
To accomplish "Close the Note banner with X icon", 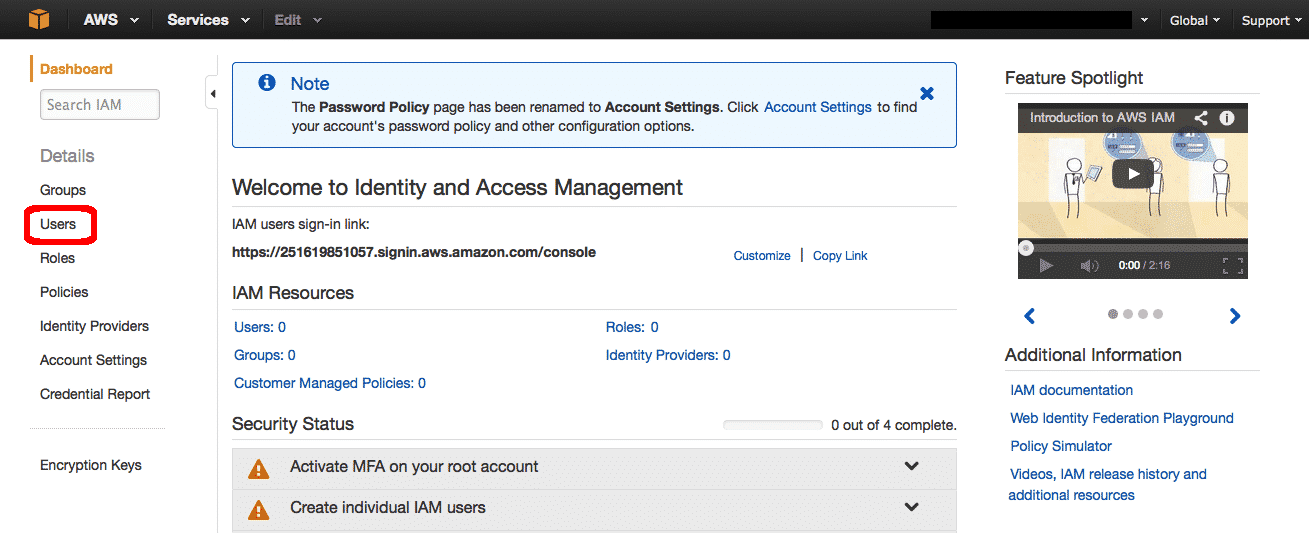I will pyautogui.click(x=927, y=93).
